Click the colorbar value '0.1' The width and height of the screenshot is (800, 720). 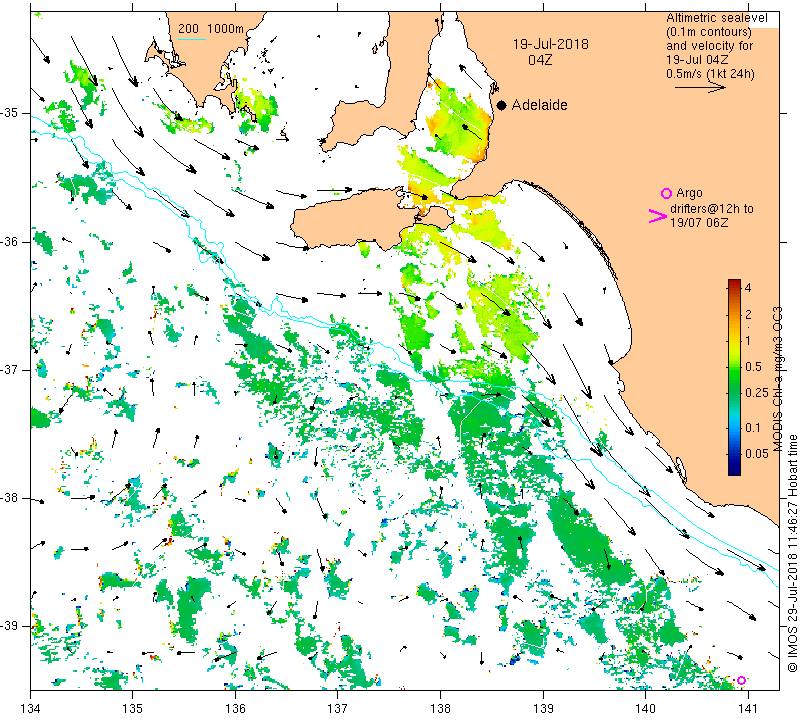754,428
